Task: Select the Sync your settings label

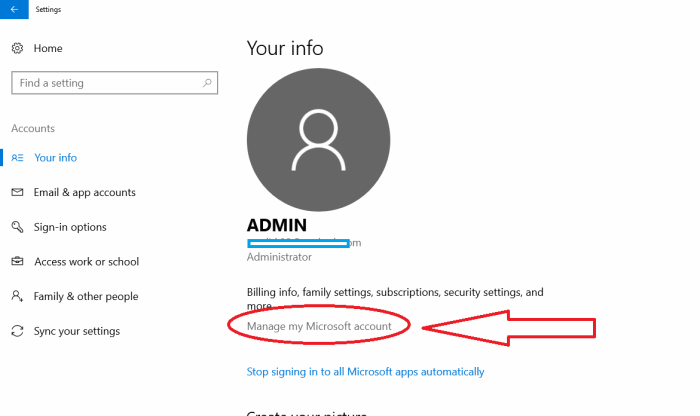Action: pos(77,331)
